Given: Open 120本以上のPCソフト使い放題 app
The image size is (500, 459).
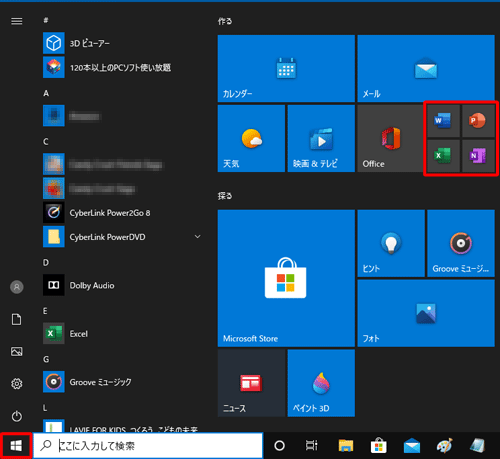Looking at the screenshot, I should [123, 68].
